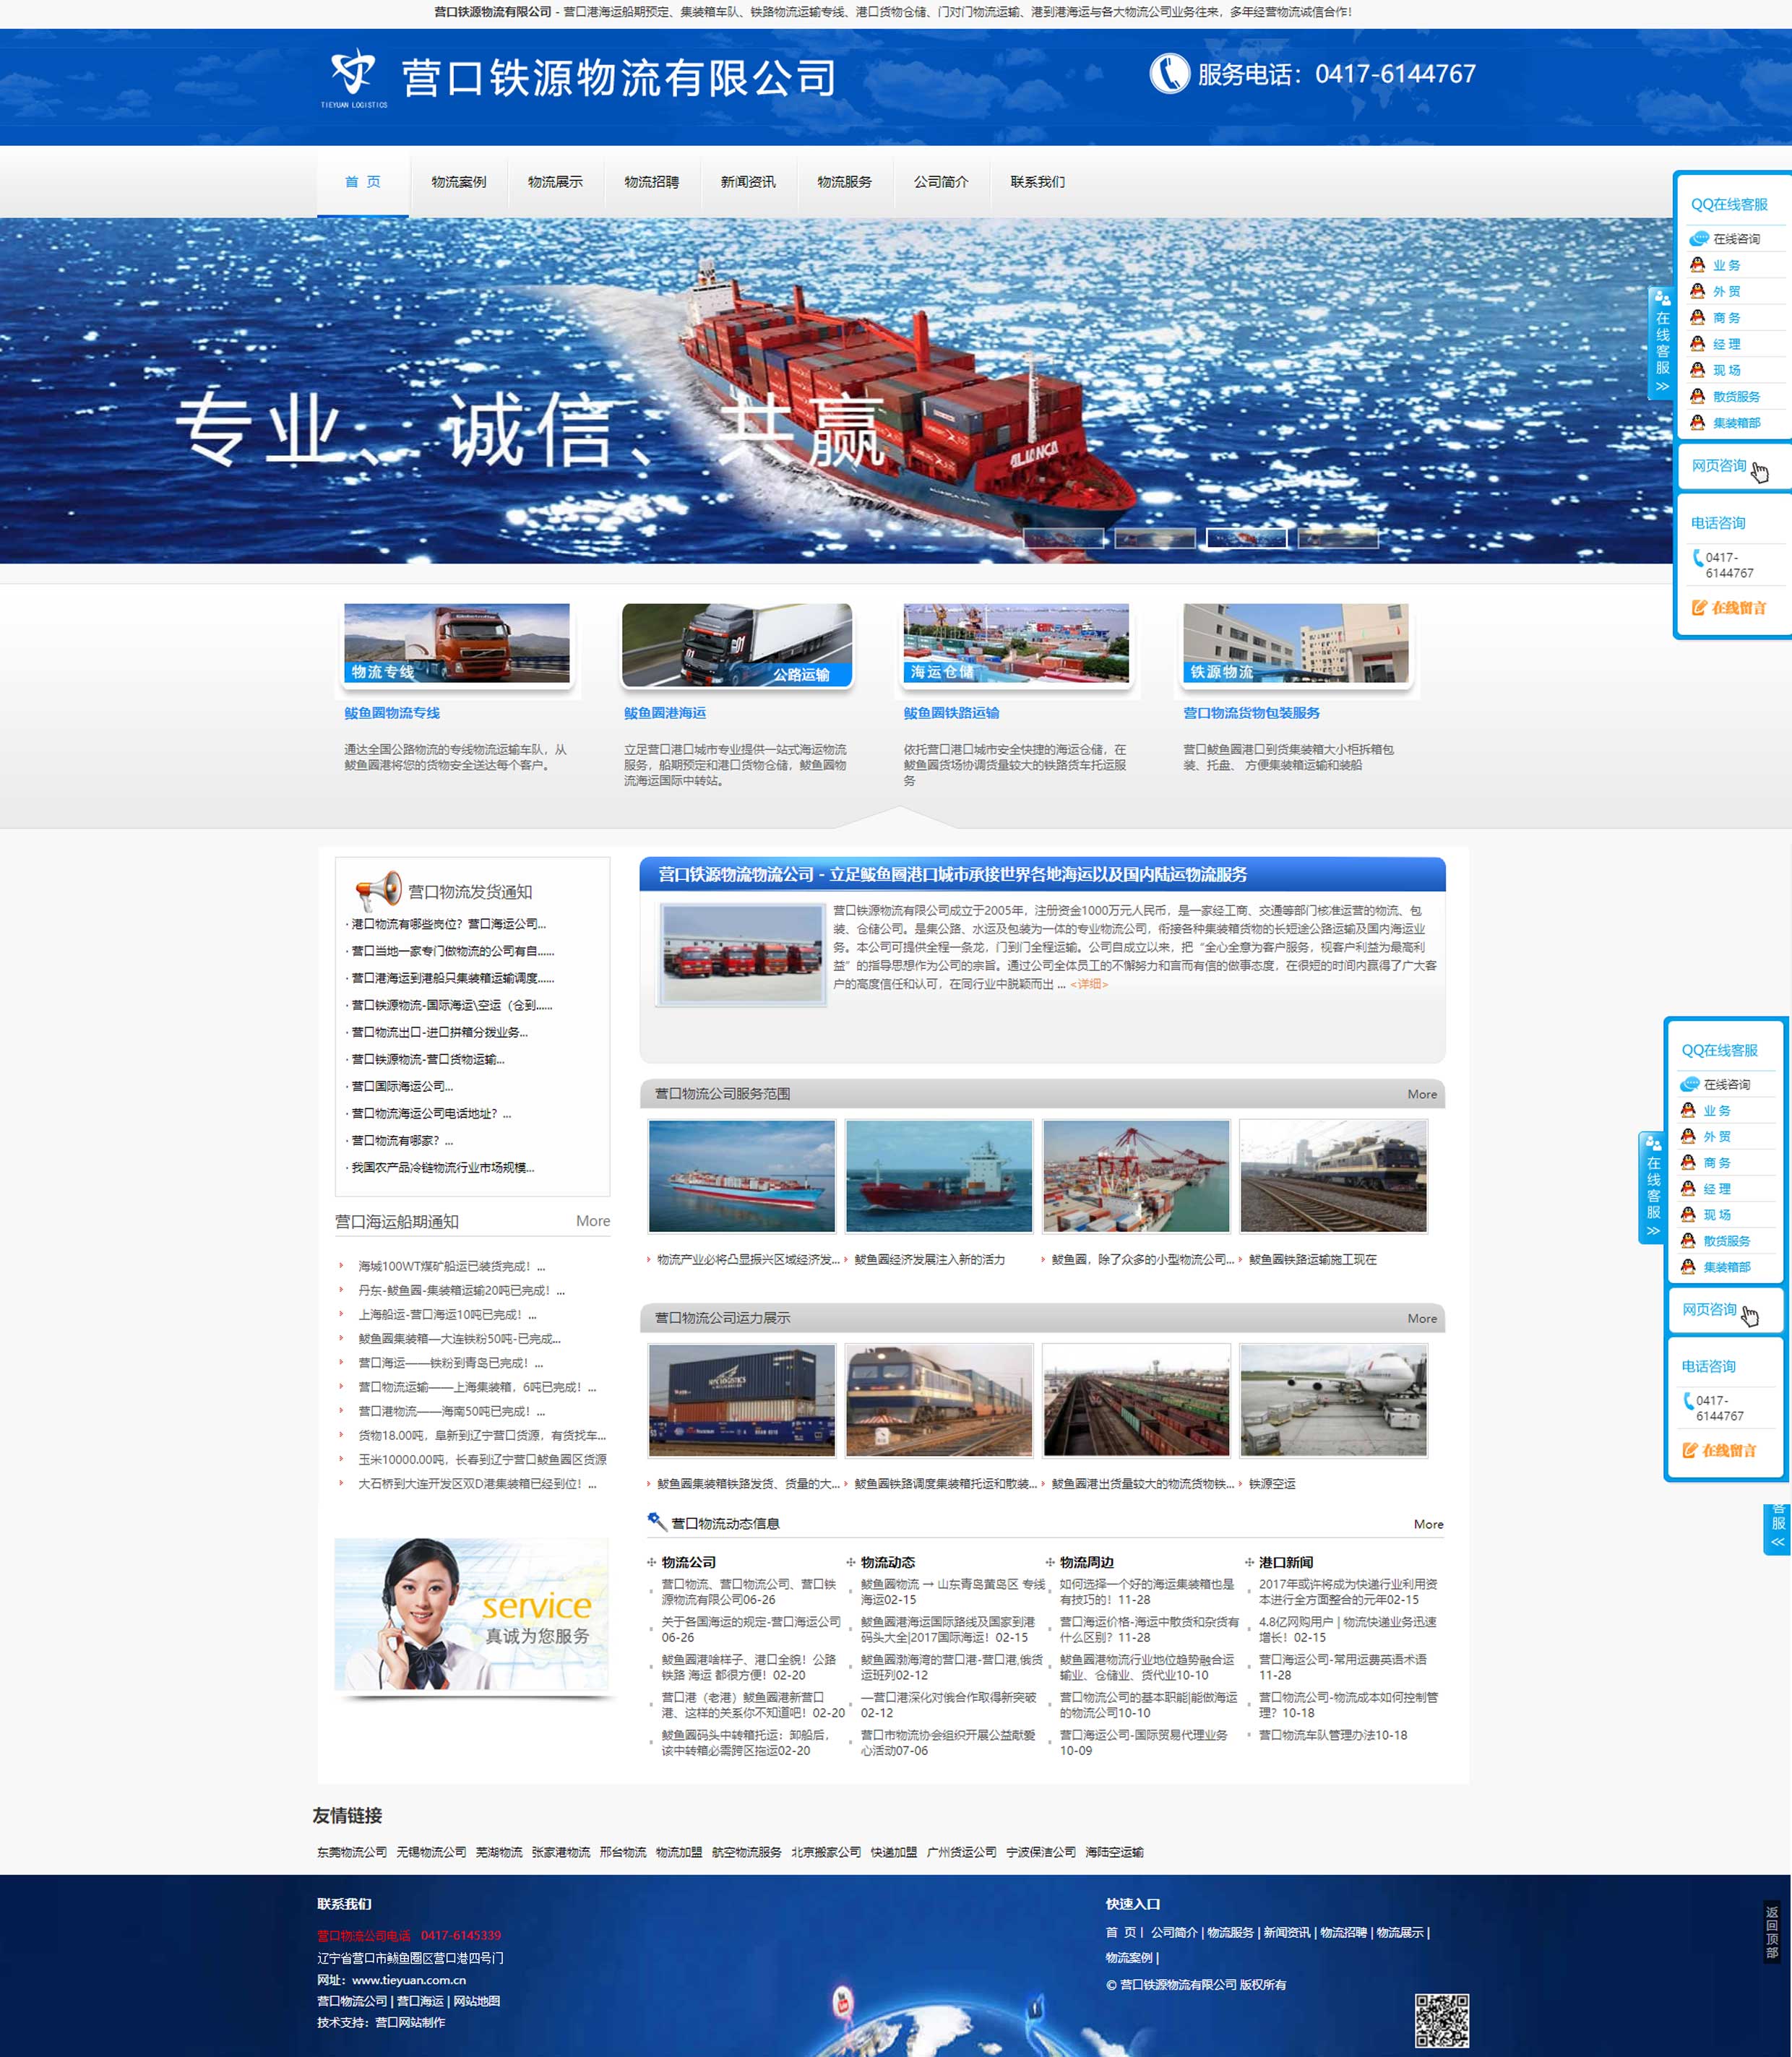
Task: Select the highlighted banner slide thumbnail
Action: click(1246, 538)
